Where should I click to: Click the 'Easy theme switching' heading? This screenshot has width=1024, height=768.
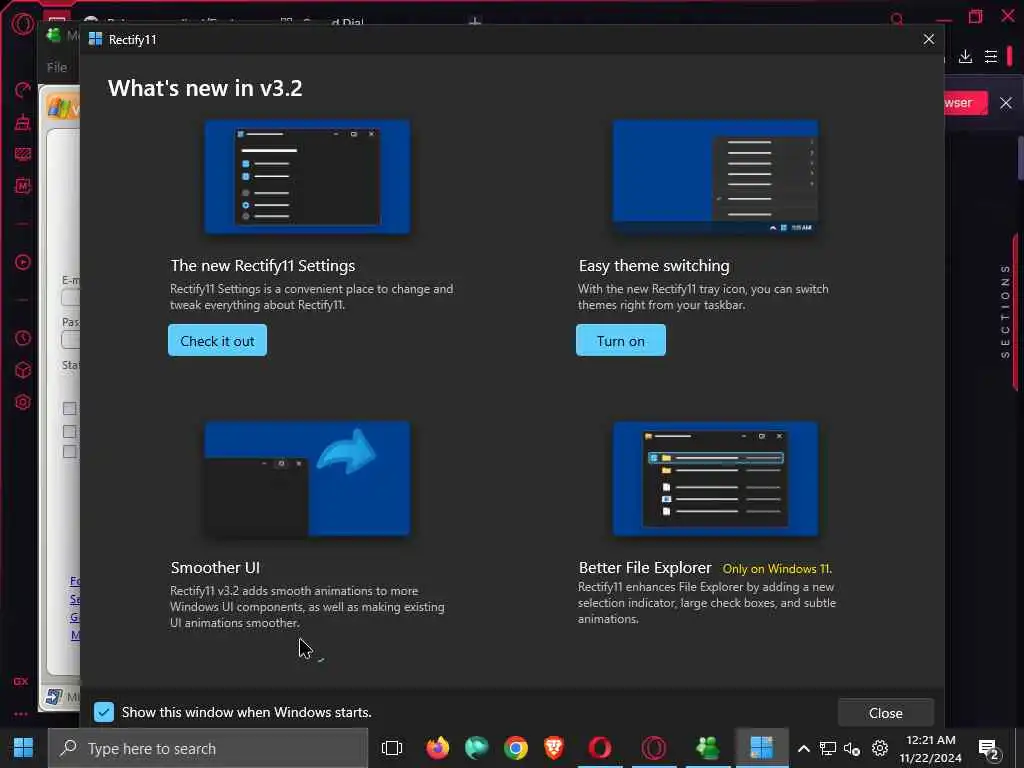(x=654, y=266)
